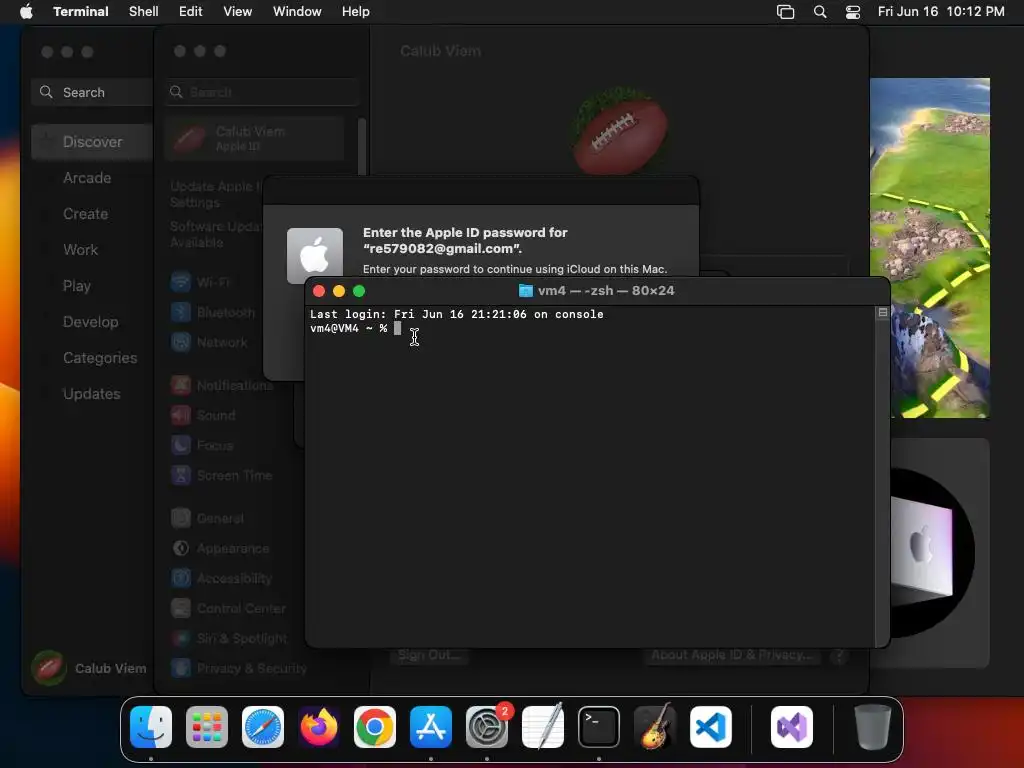This screenshot has height=768, width=1024.
Task: Click the folder proxy icon in Terminal title
Action: [526, 291]
